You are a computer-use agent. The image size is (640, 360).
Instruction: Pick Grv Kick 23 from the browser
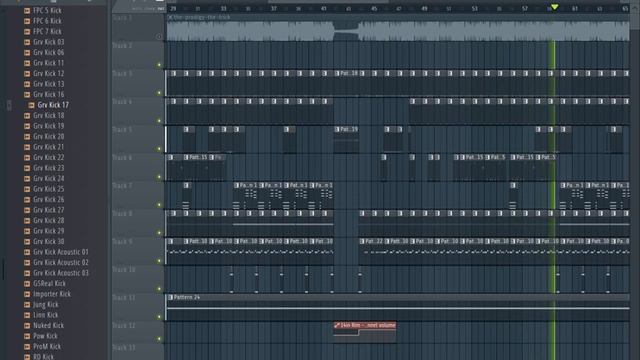click(49, 168)
